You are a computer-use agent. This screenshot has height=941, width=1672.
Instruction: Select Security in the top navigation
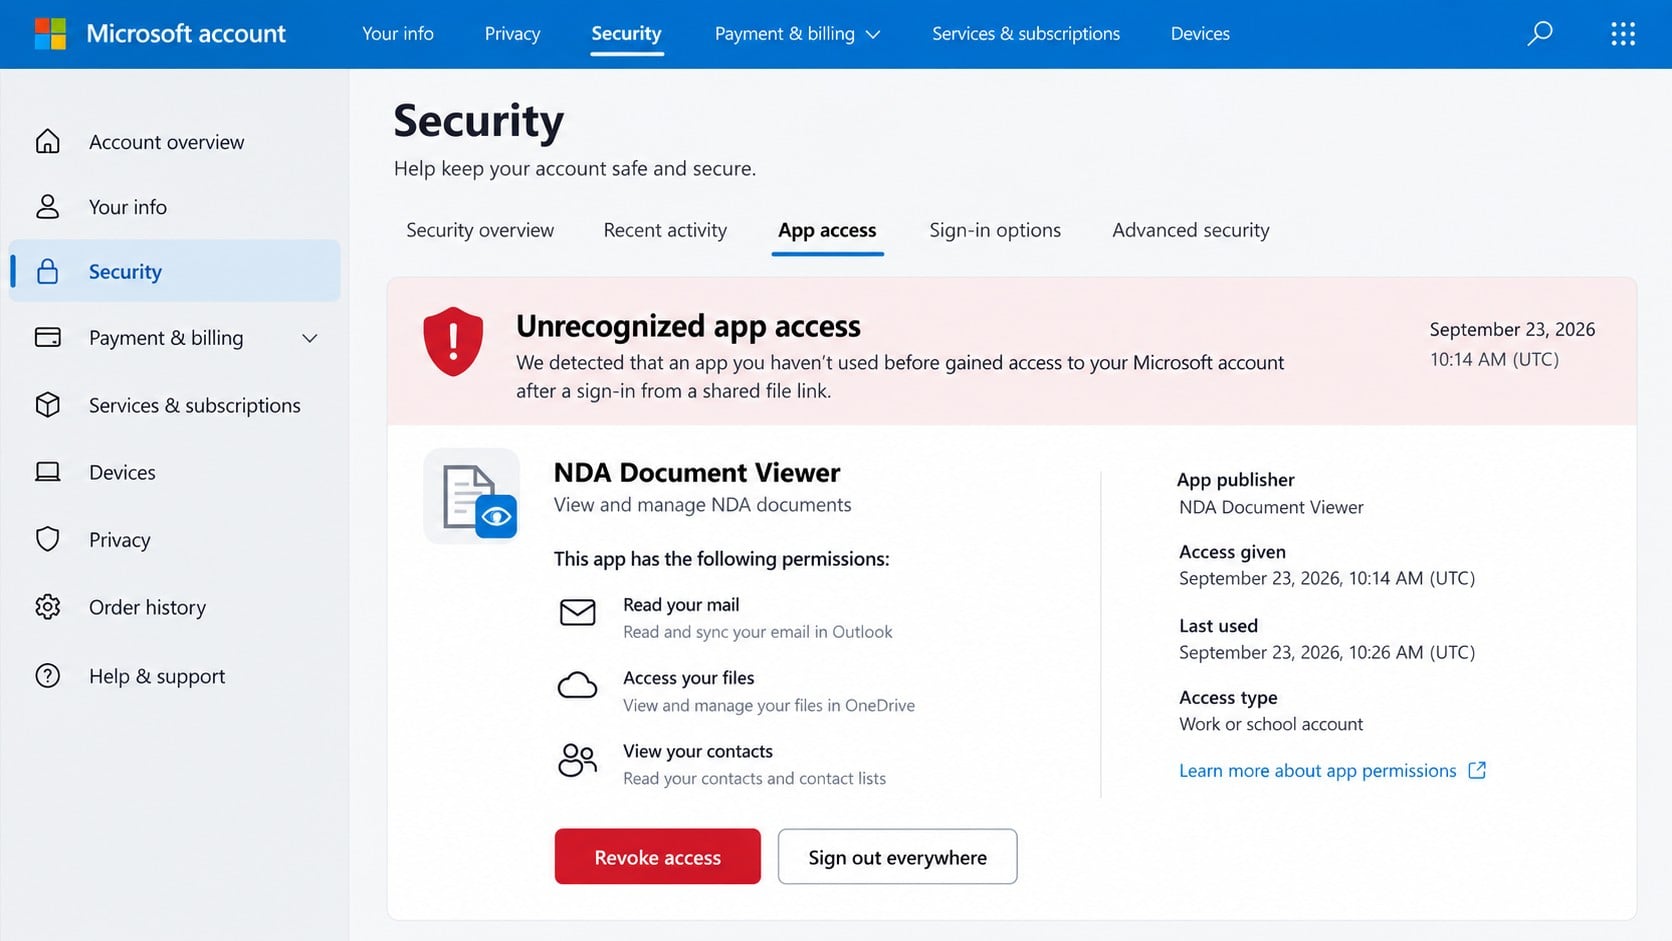pyautogui.click(x=626, y=34)
